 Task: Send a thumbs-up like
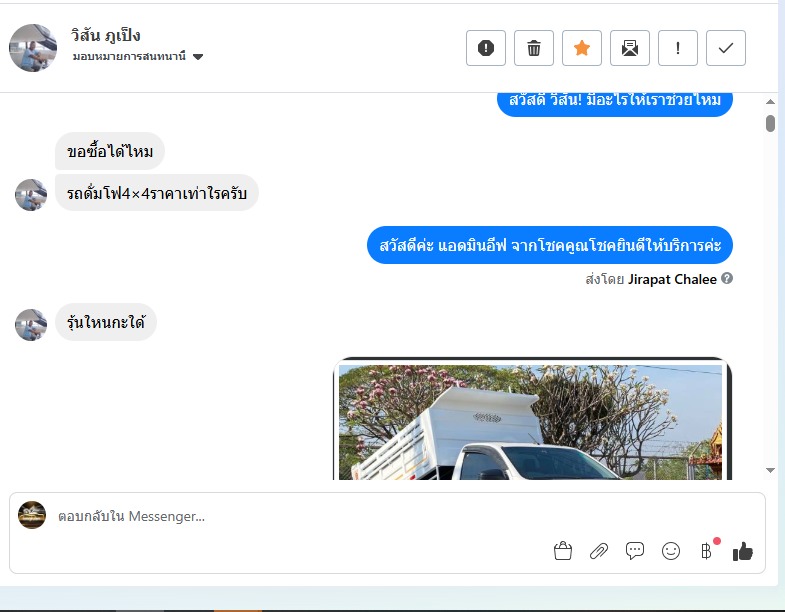[742, 551]
